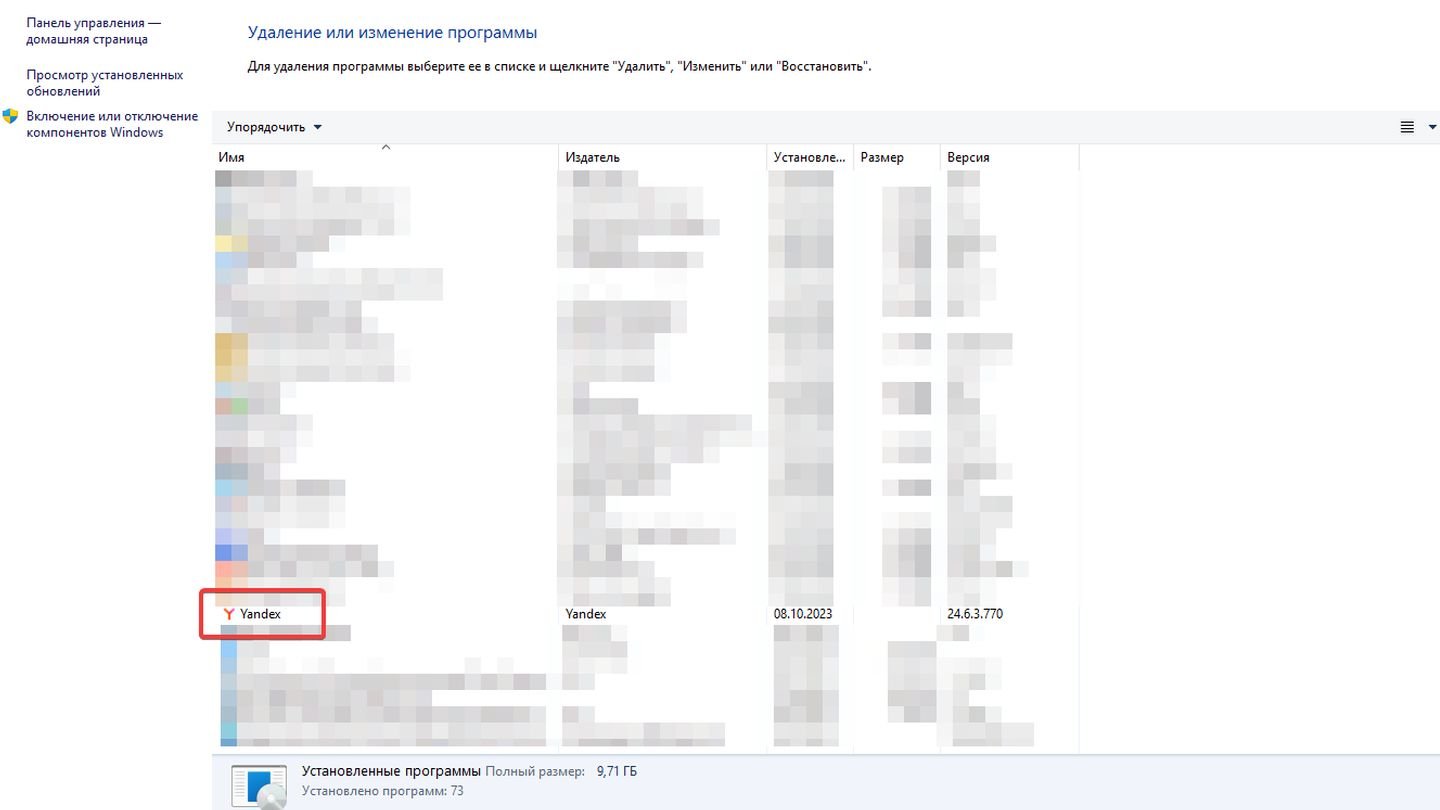
Task: Click version 24.6.3.770 cell
Action: [975, 614]
